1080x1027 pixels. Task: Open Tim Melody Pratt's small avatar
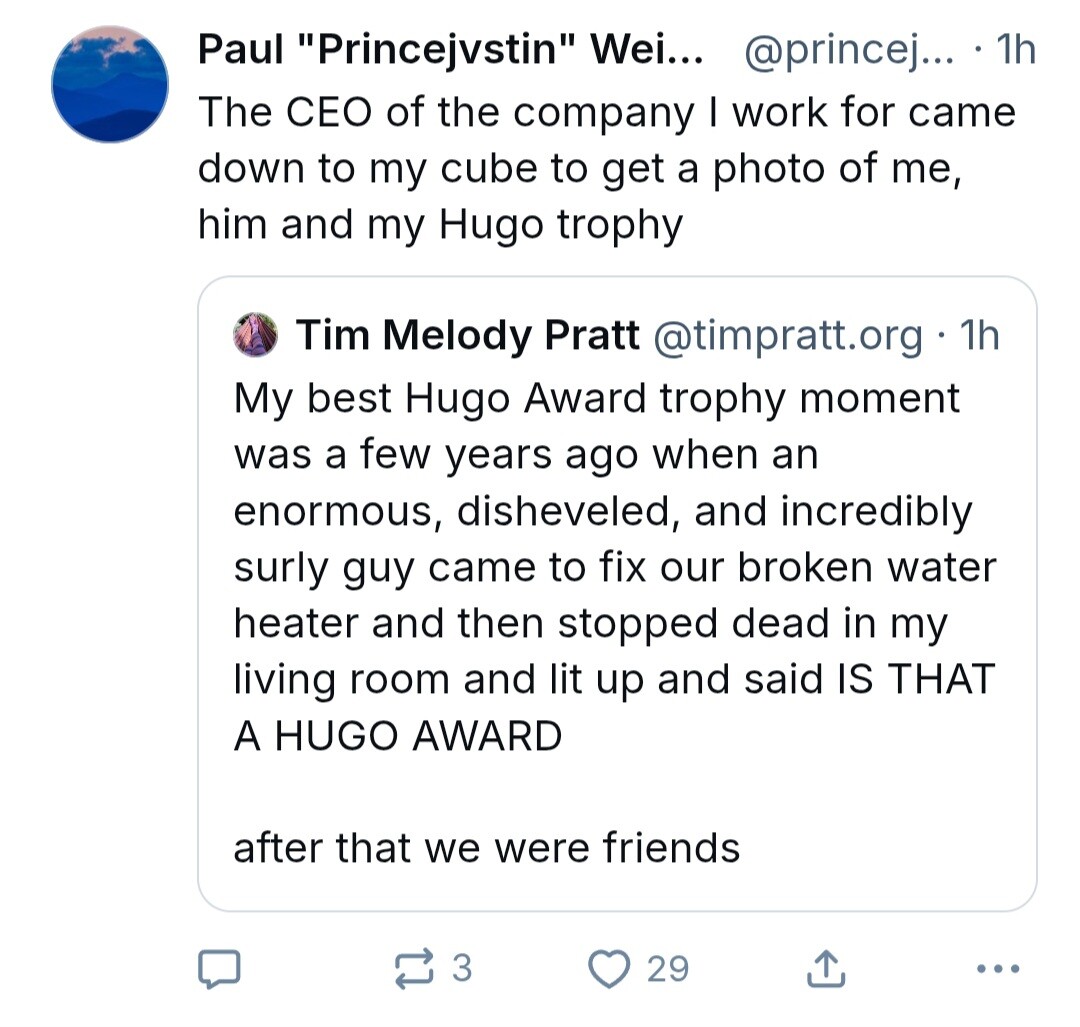click(256, 335)
